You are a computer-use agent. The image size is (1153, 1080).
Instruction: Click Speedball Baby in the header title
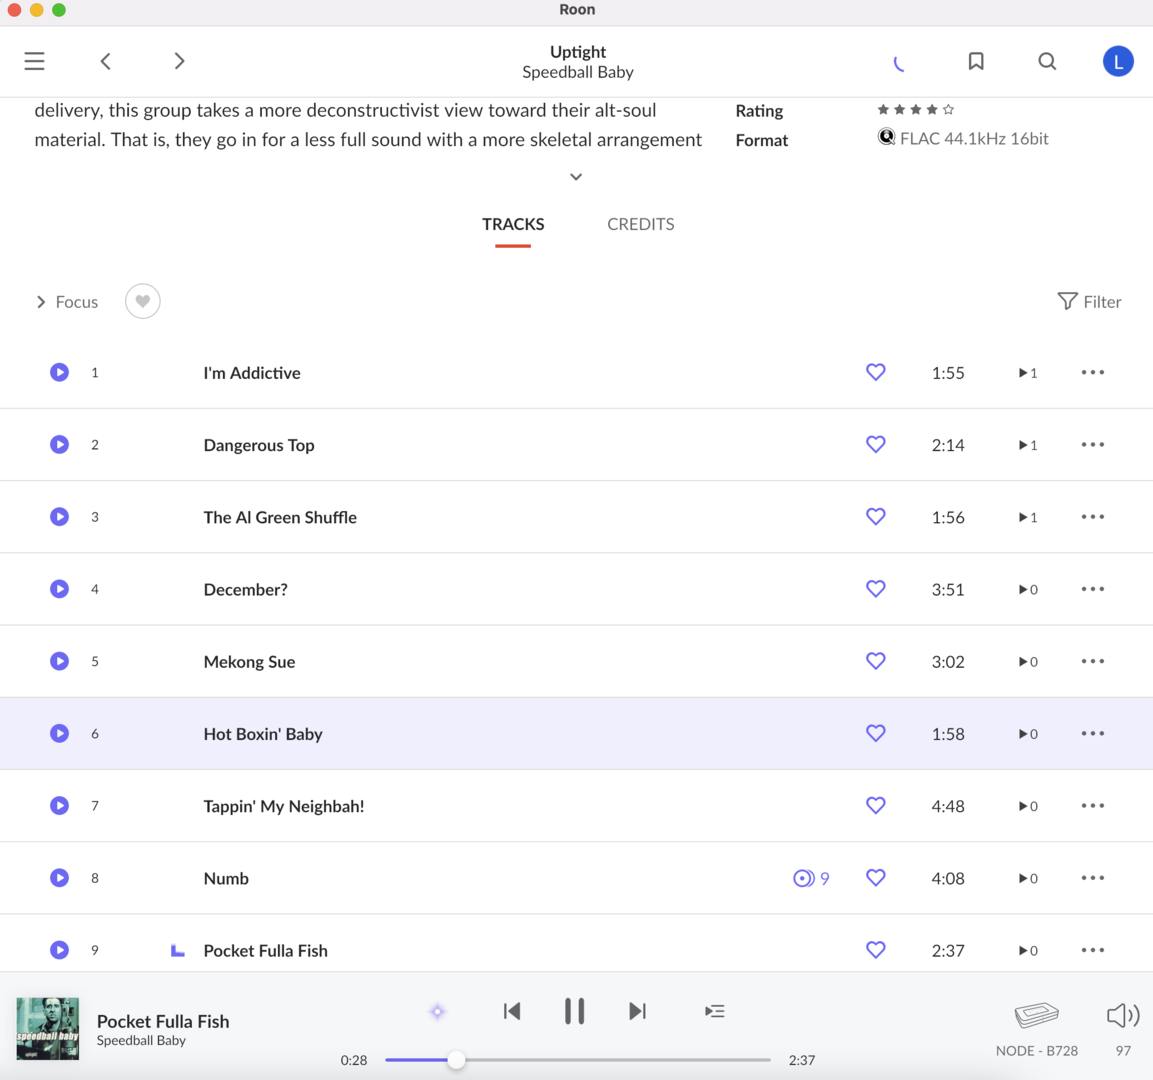578,72
